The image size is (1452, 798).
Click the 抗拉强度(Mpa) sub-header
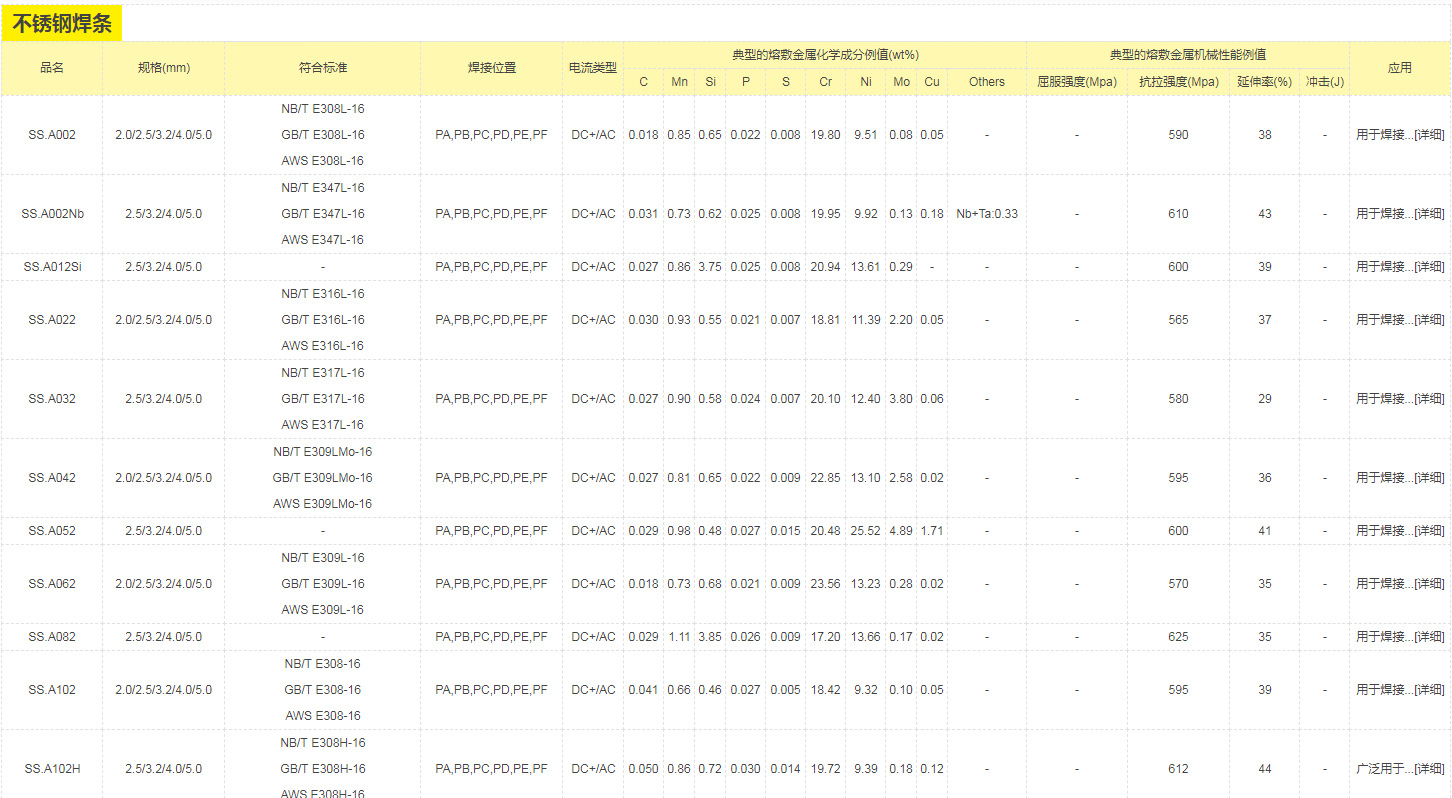1179,82
